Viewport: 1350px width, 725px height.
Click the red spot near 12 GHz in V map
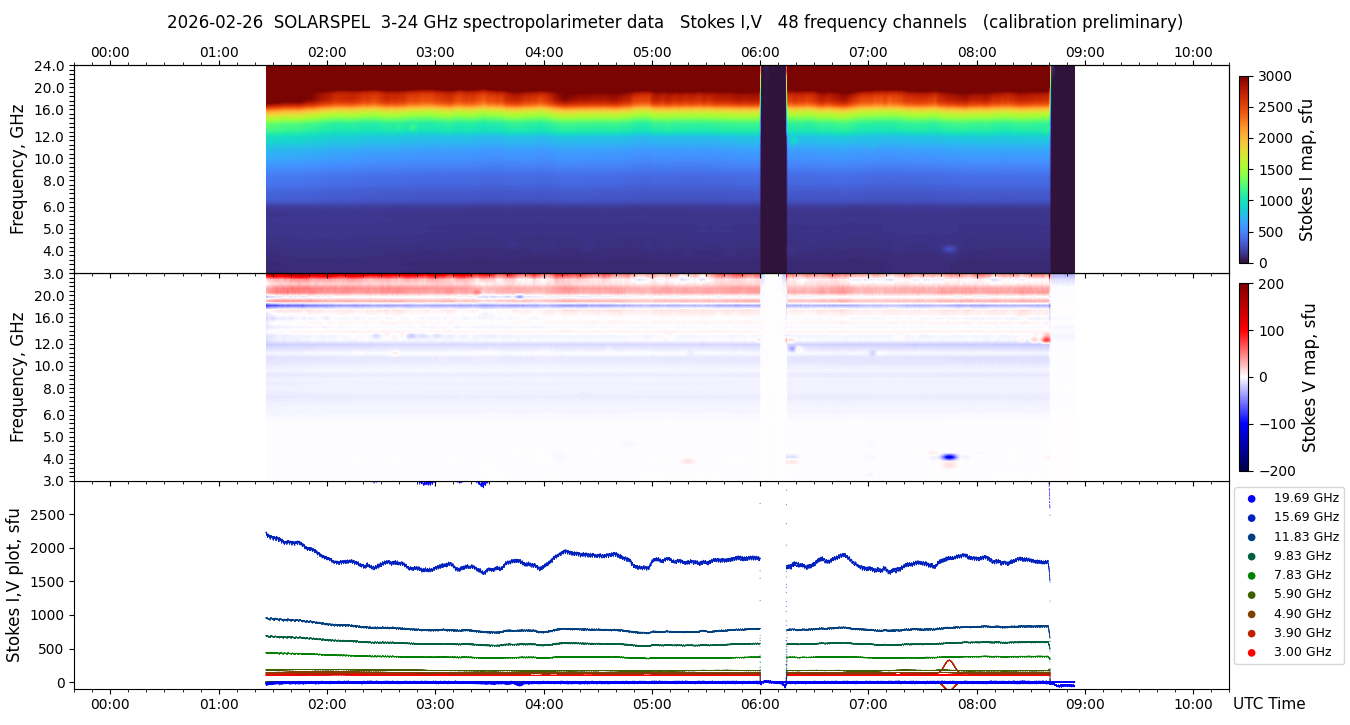[x=1046, y=339]
